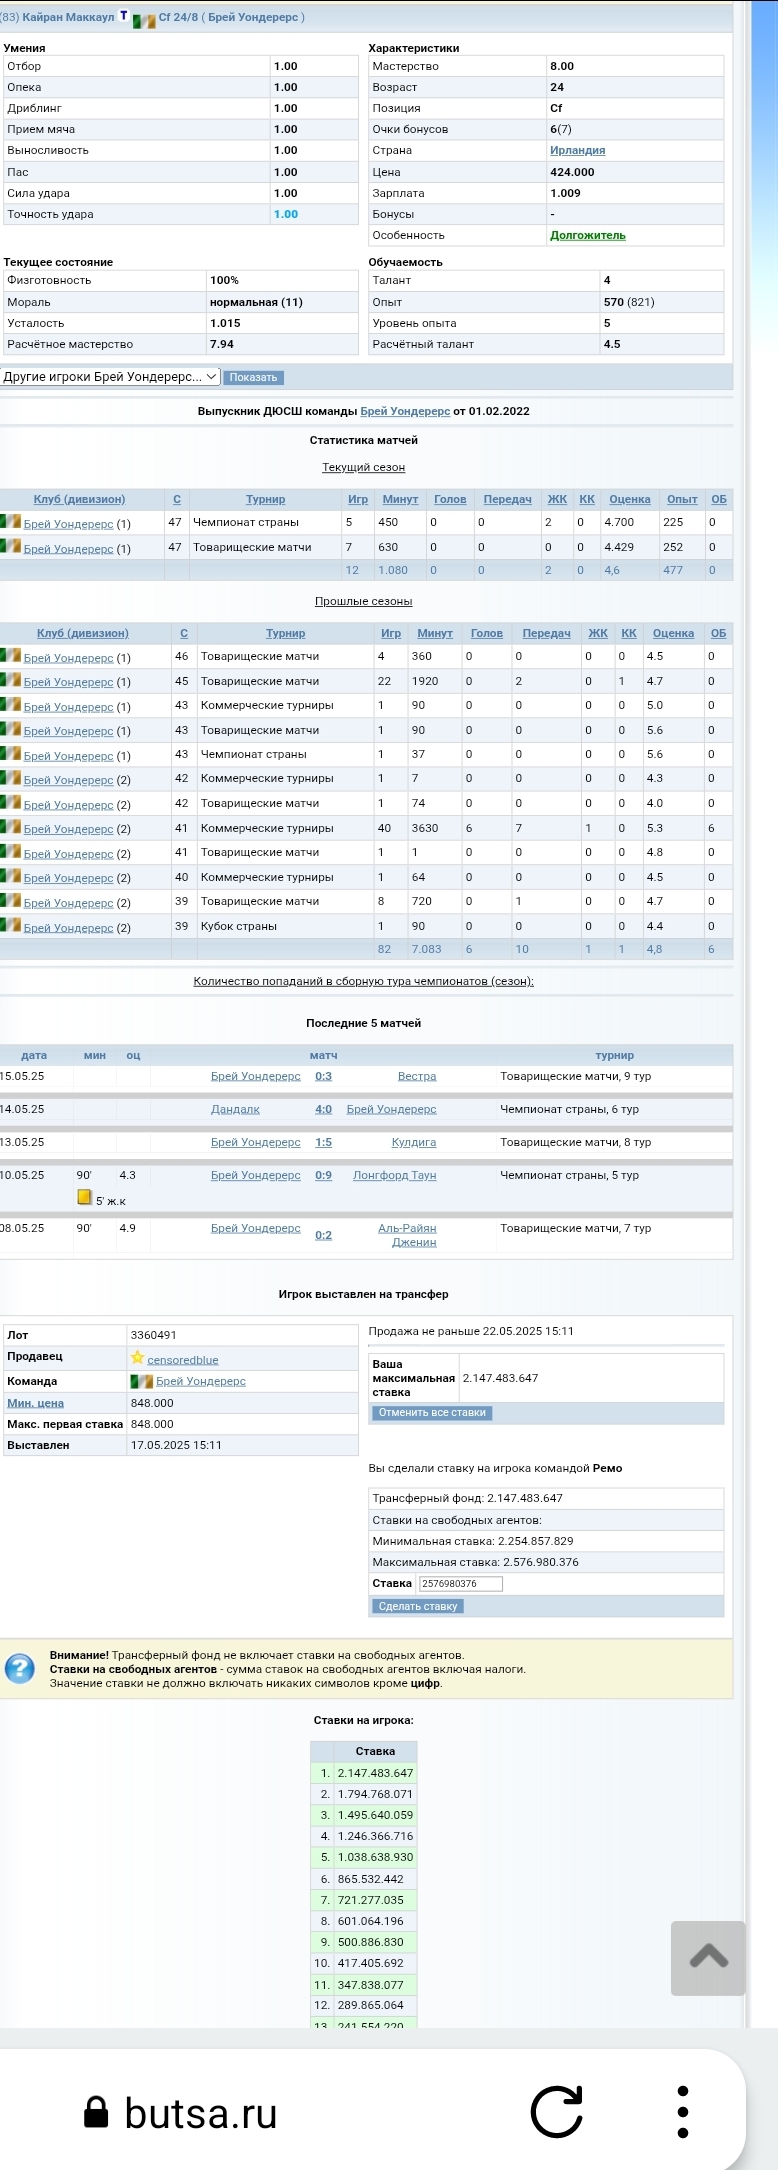This screenshot has height=2170, width=778.
Task: Click the star icon next to censoredblue
Action: tap(137, 1358)
